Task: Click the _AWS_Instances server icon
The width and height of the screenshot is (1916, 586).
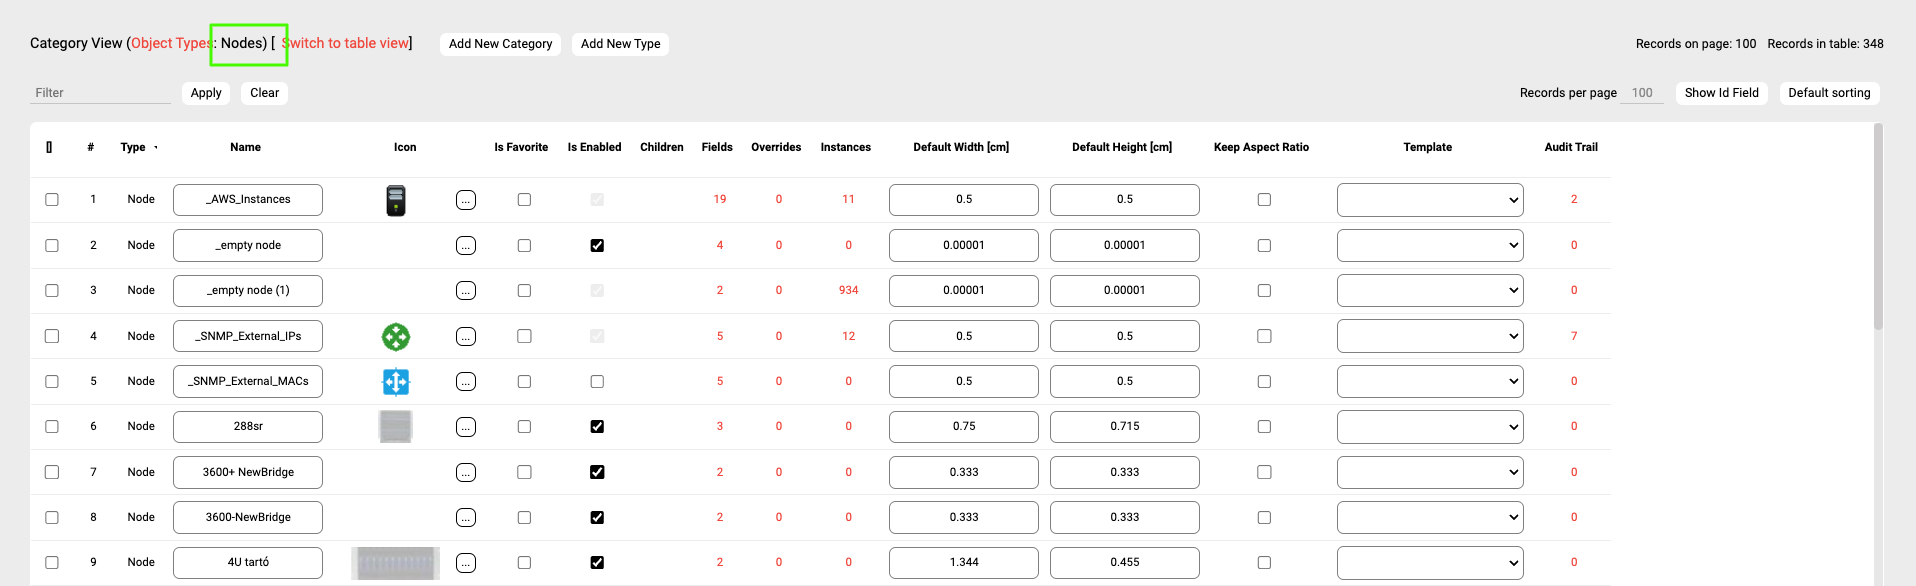Action: click(396, 200)
